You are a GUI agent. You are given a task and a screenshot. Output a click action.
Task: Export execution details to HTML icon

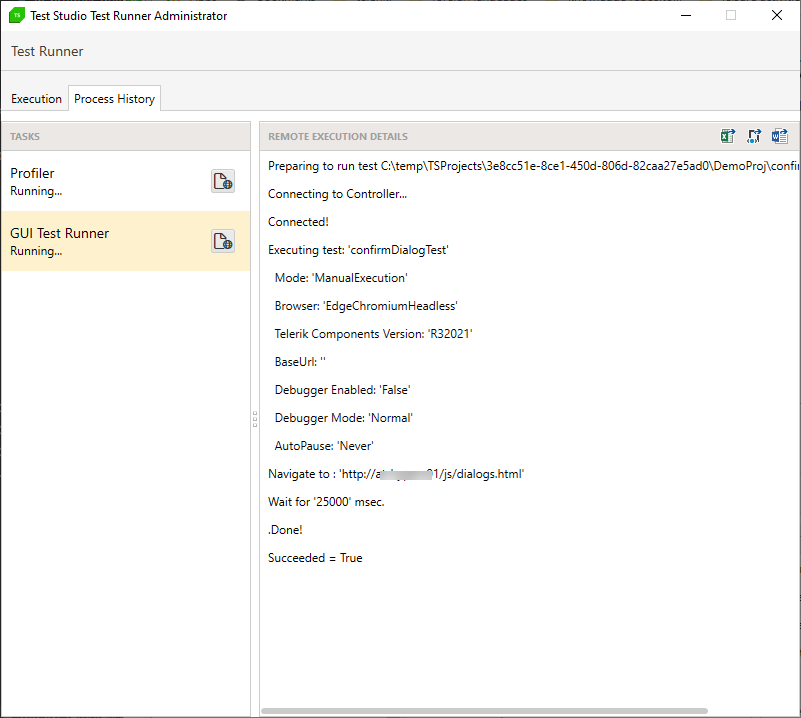pyautogui.click(x=753, y=136)
